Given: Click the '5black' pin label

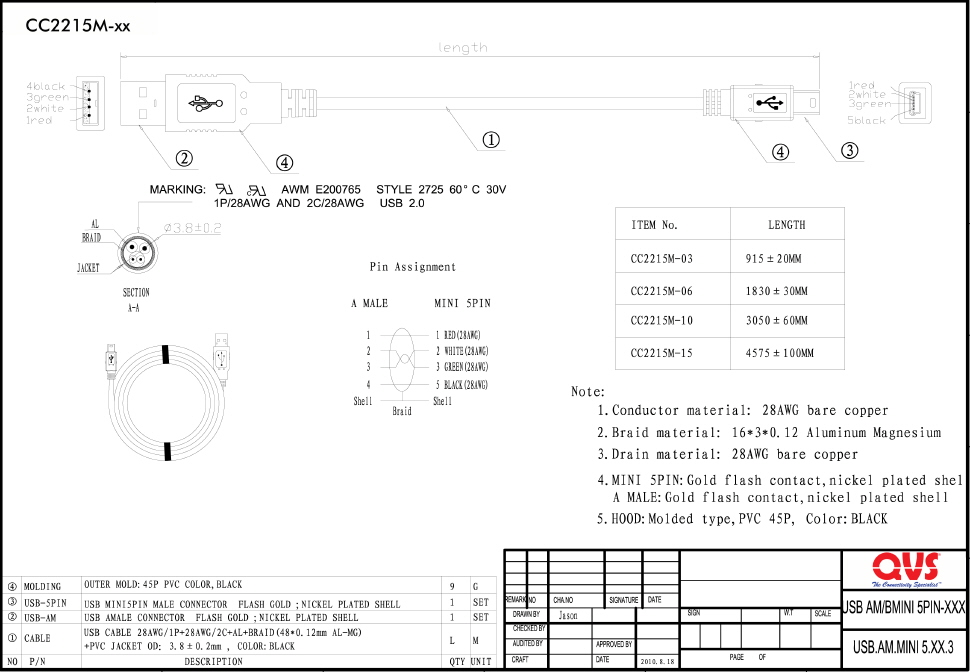Looking at the screenshot, I should [x=866, y=121].
